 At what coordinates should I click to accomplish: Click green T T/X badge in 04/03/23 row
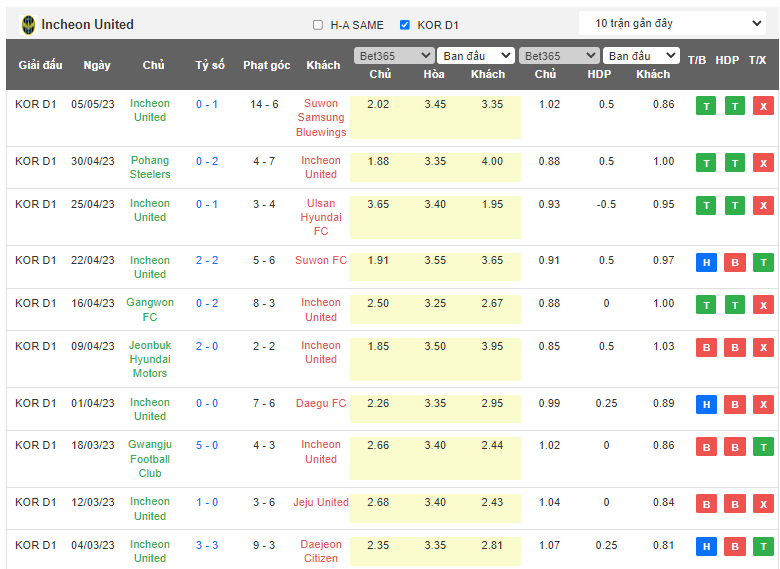click(764, 547)
